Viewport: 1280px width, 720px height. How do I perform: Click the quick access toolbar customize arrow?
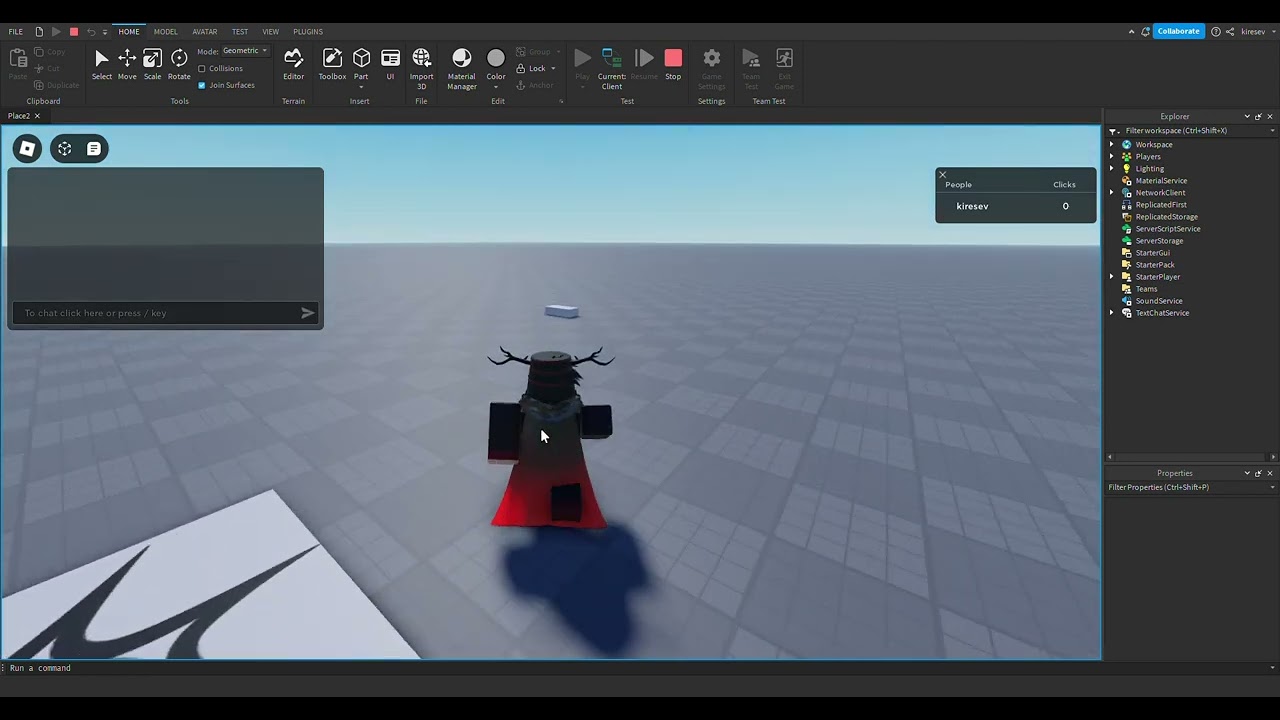pos(105,32)
